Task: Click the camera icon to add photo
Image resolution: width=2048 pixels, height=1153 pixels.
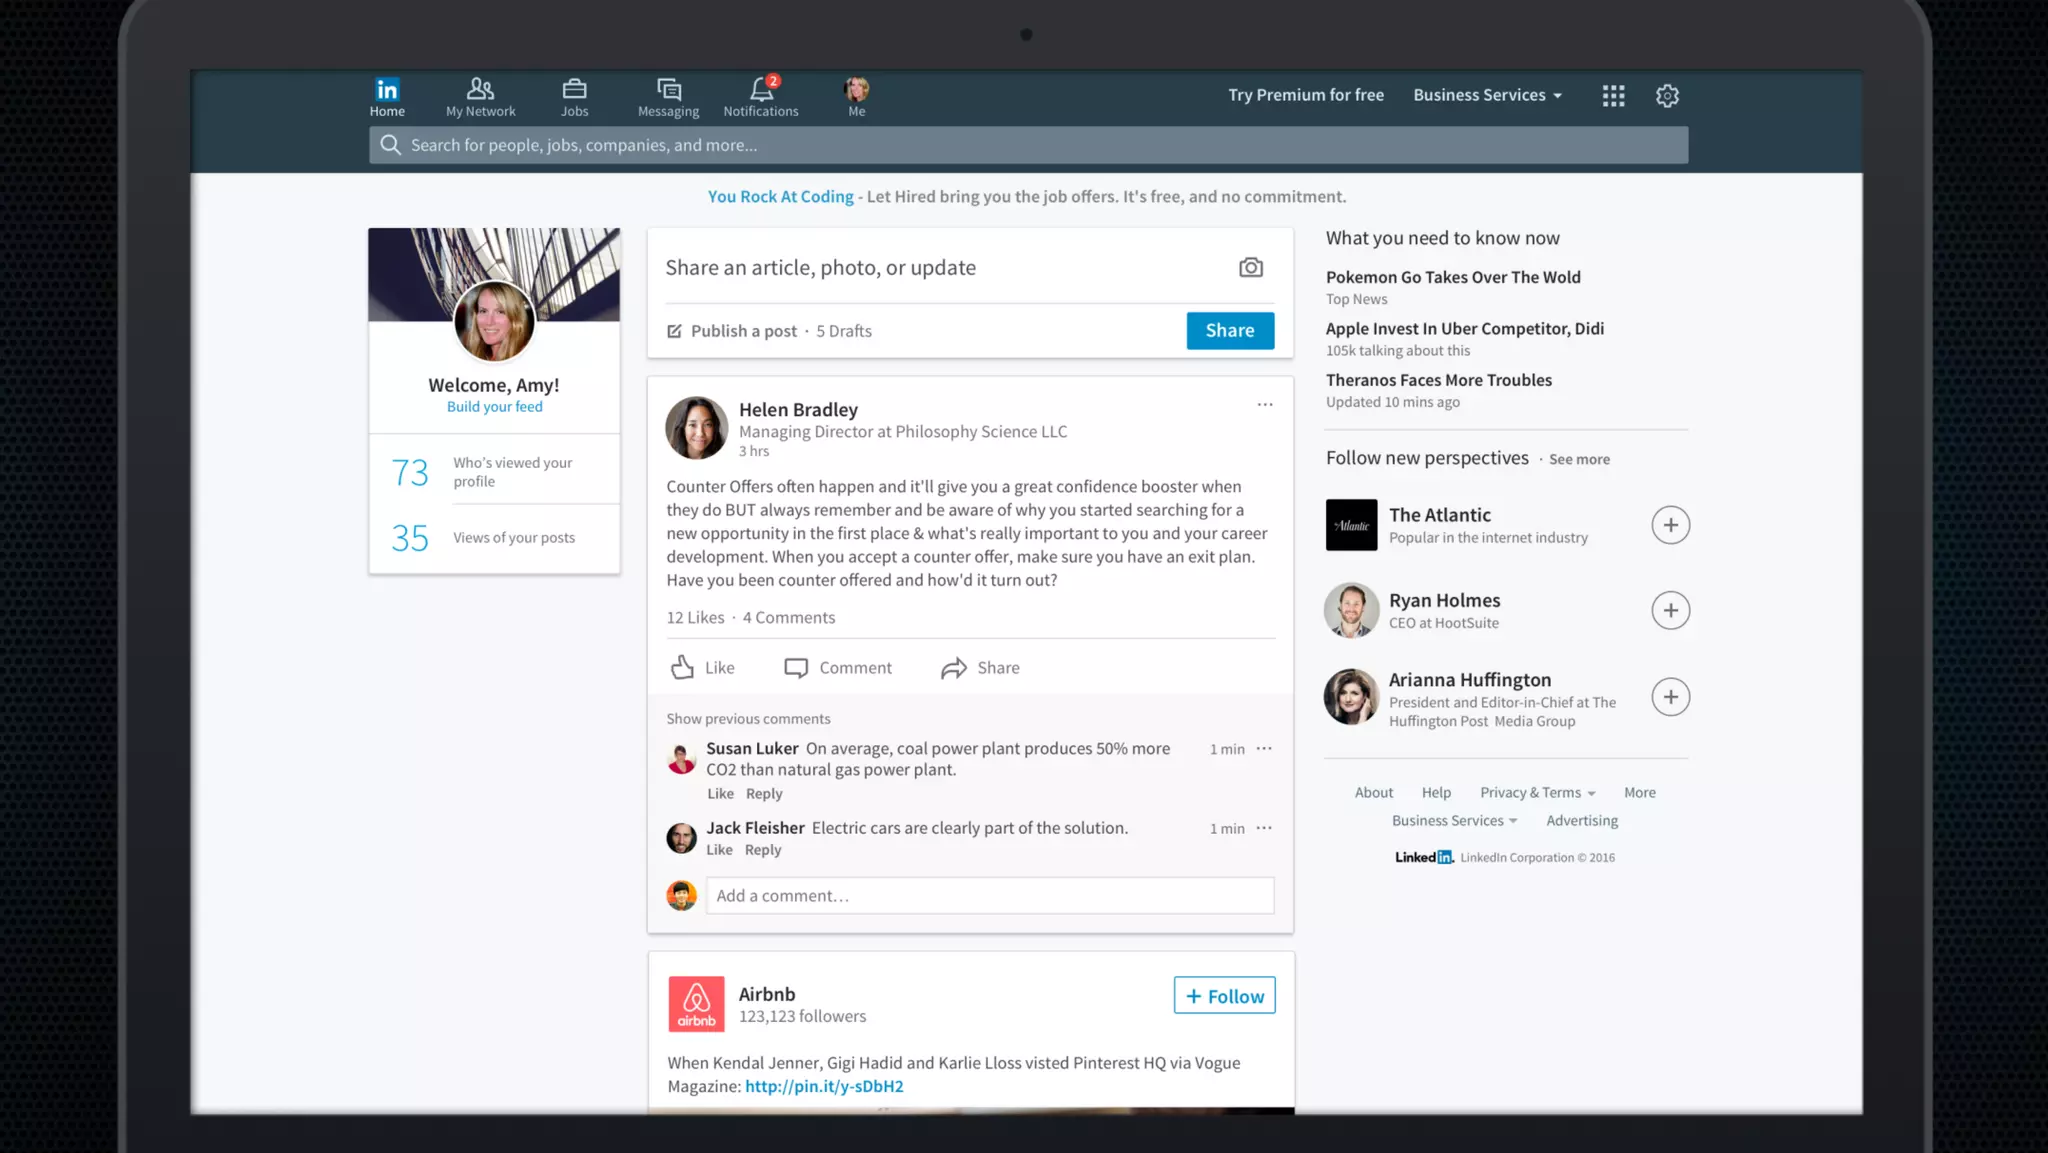Action: pos(1250,268)
